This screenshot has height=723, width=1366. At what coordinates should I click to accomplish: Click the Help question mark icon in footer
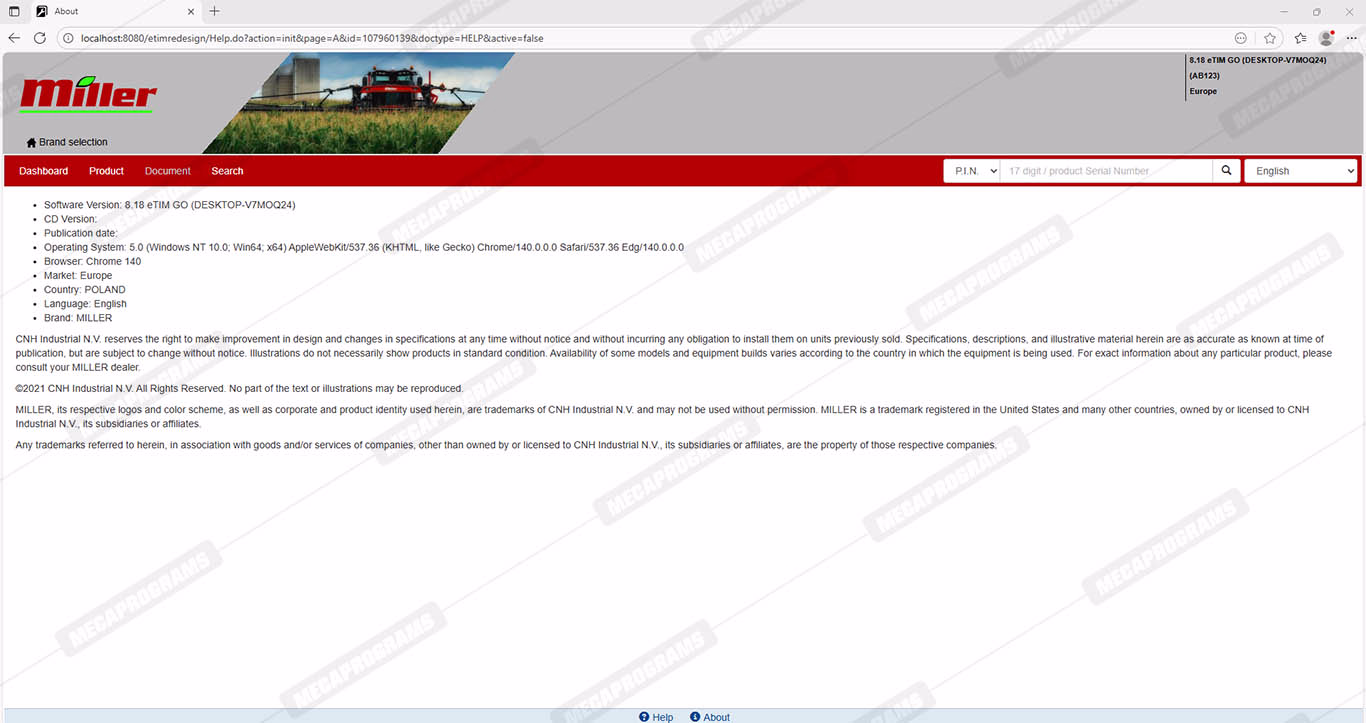[645, 717]
